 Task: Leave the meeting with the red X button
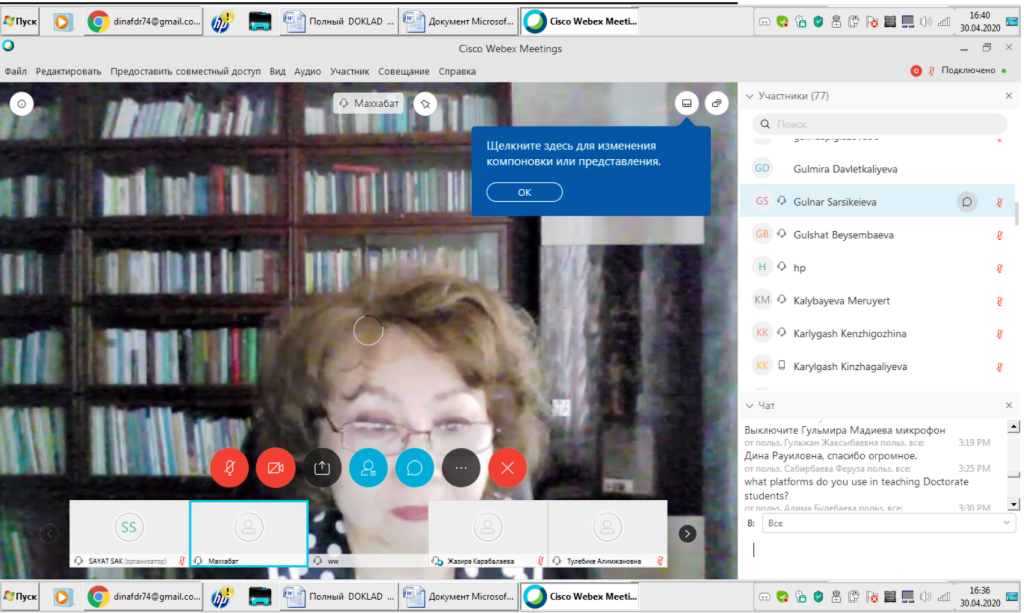507,467
